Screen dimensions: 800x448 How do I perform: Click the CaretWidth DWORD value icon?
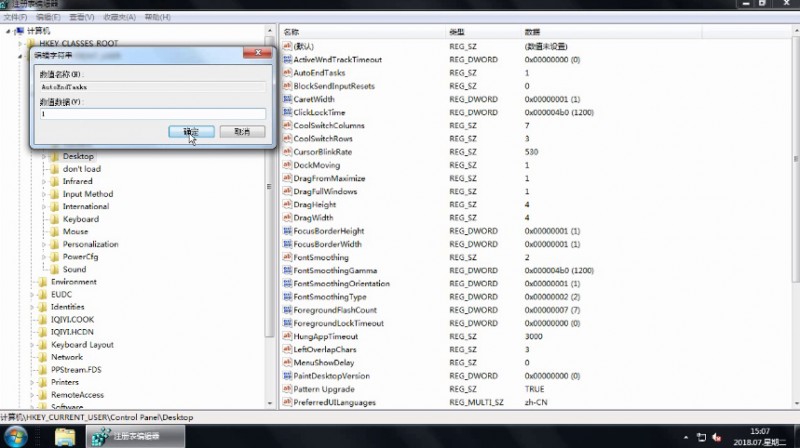[x=287, y=99]
